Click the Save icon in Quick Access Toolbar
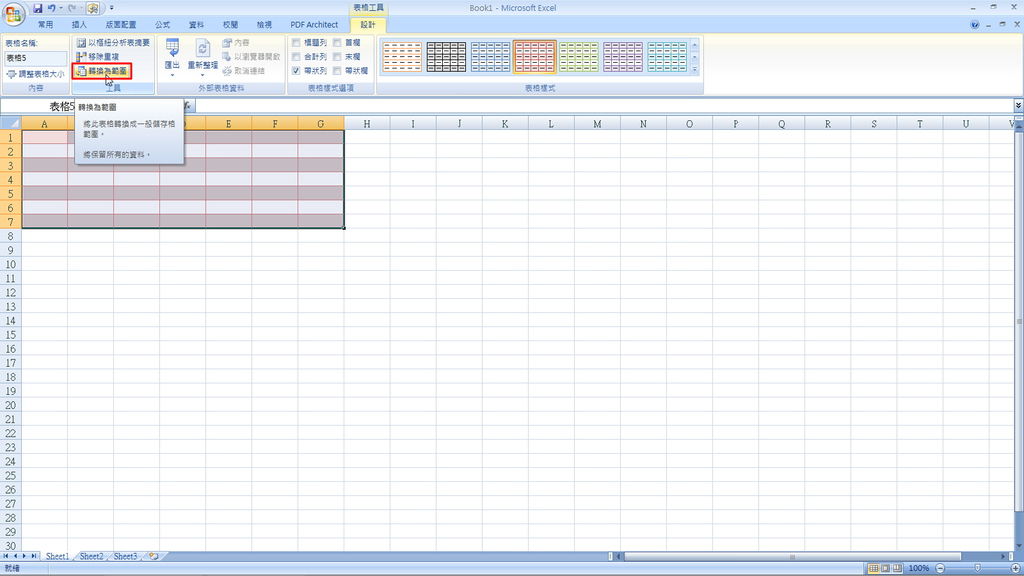This screenshot has height=576, width=1024. [x=38, y=8]
